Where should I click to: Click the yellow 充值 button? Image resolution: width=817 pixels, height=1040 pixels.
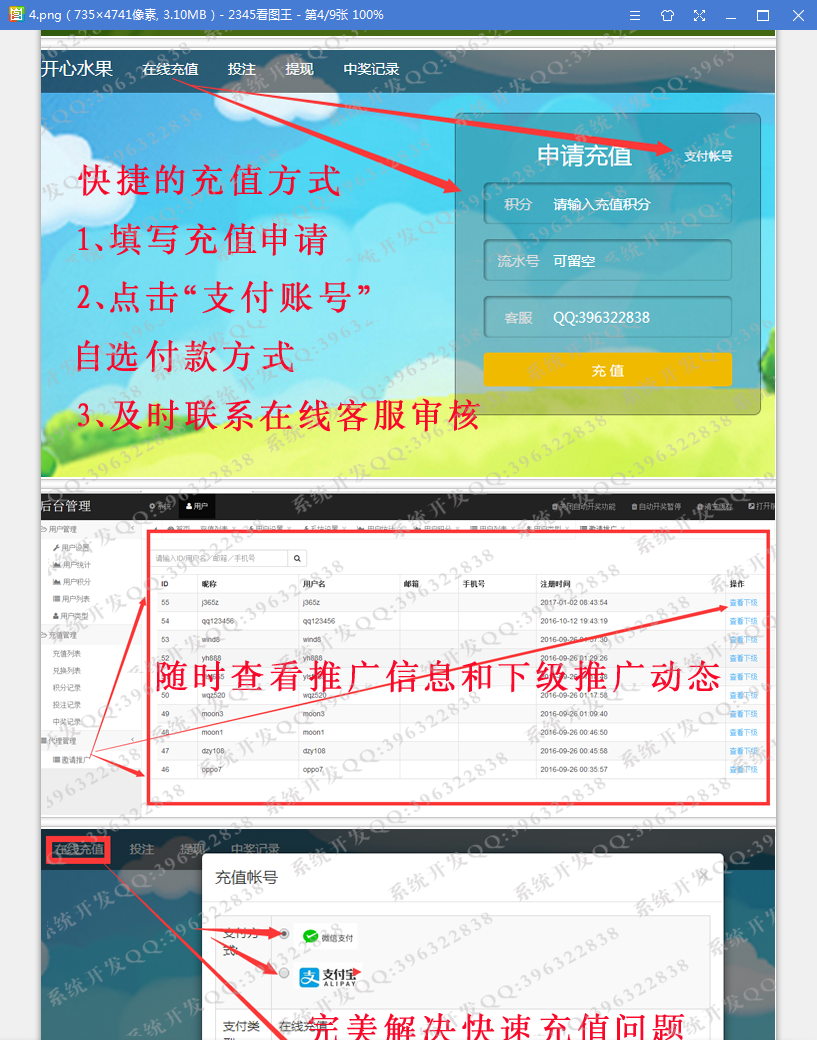pos(607,369)
